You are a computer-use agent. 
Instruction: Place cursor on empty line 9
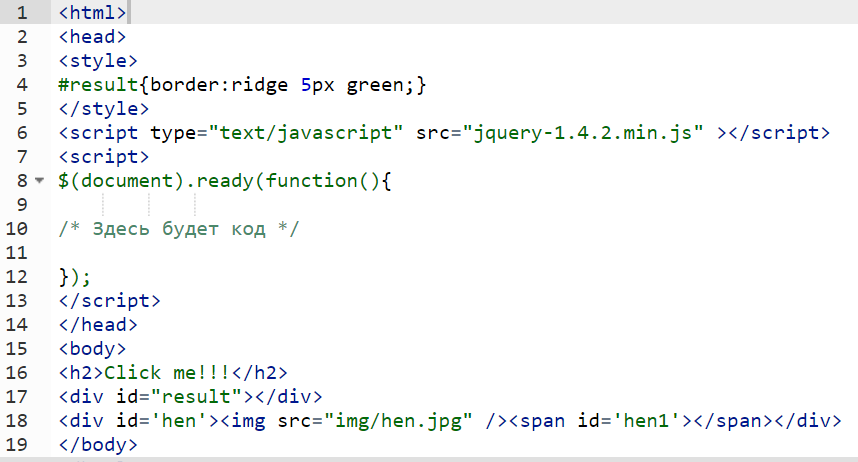point(300,205)
